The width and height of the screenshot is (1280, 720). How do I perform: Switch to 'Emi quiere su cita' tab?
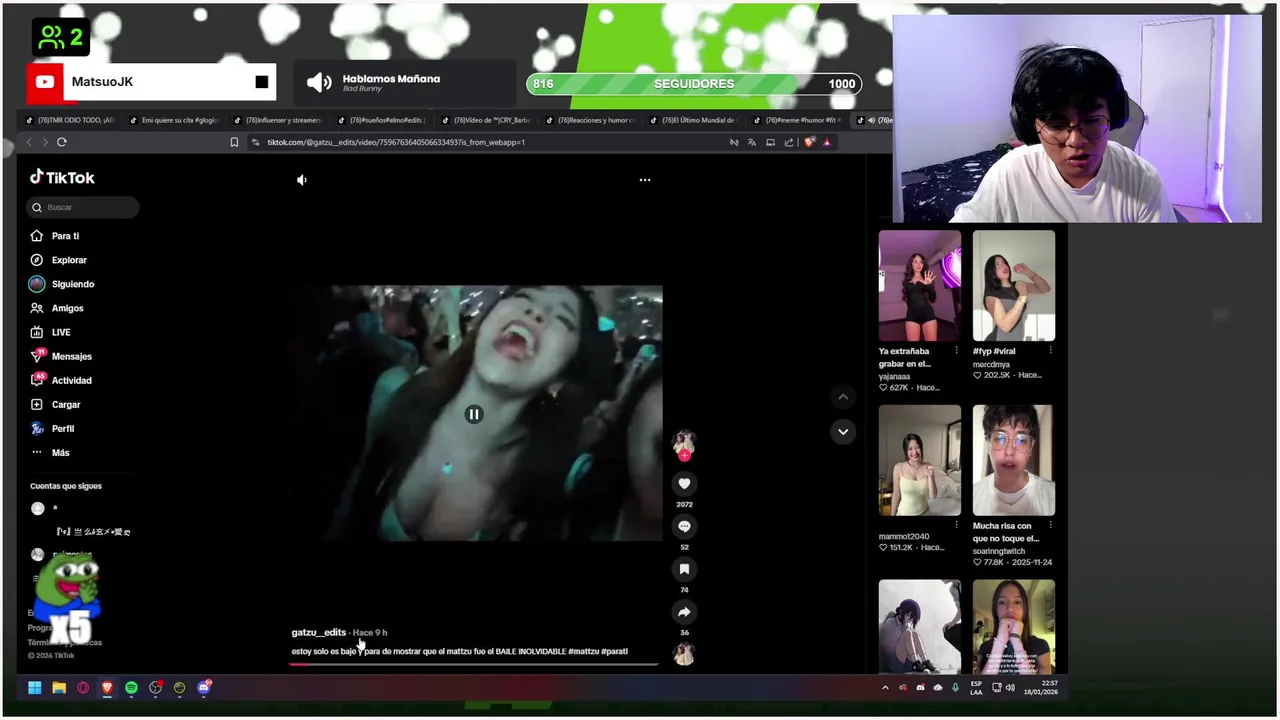(175, 120)
